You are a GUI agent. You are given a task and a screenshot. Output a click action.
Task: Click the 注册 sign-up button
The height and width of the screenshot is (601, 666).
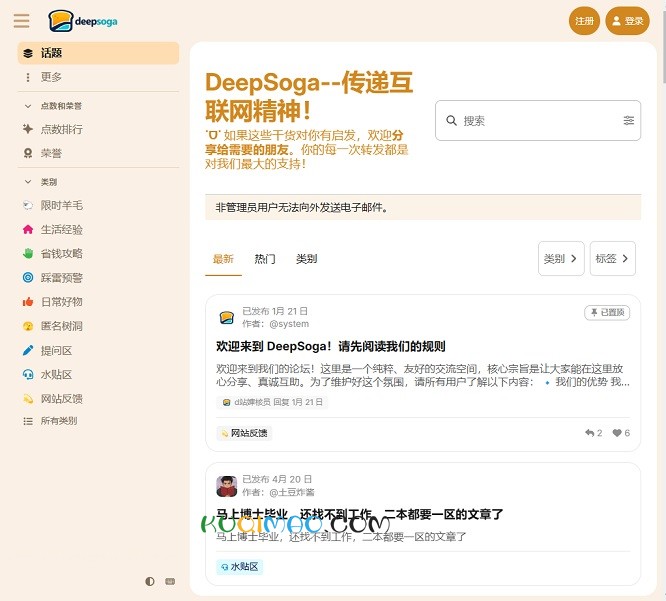pos(584,21)
